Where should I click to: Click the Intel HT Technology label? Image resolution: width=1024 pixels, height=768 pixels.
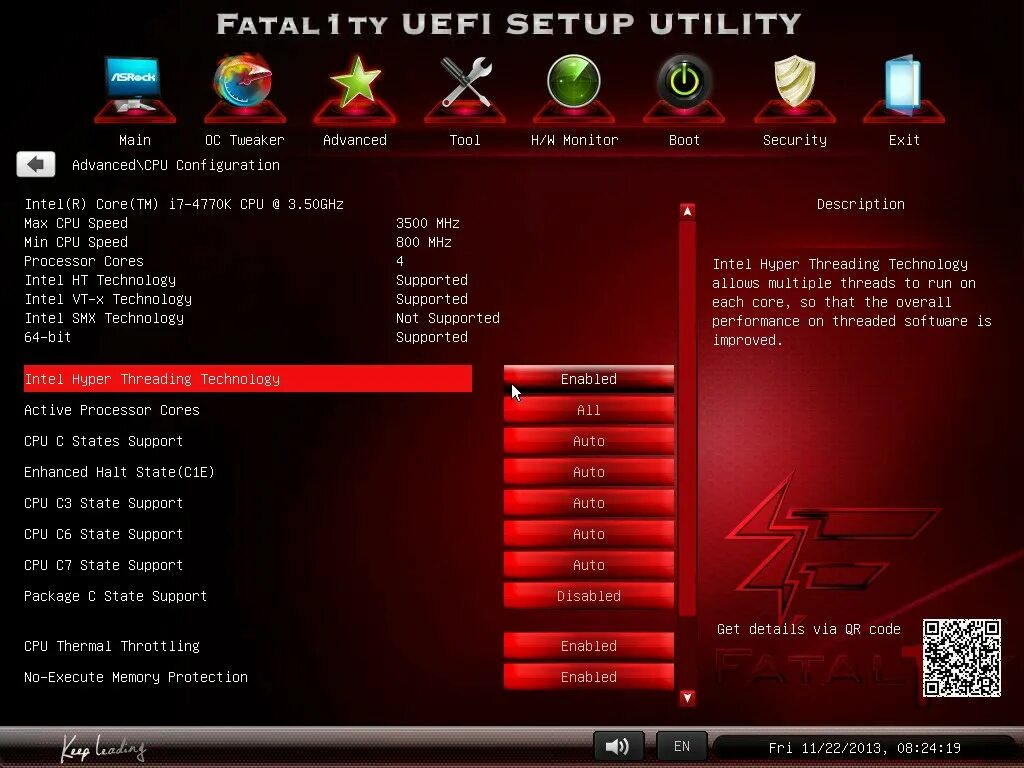point(100,280)
